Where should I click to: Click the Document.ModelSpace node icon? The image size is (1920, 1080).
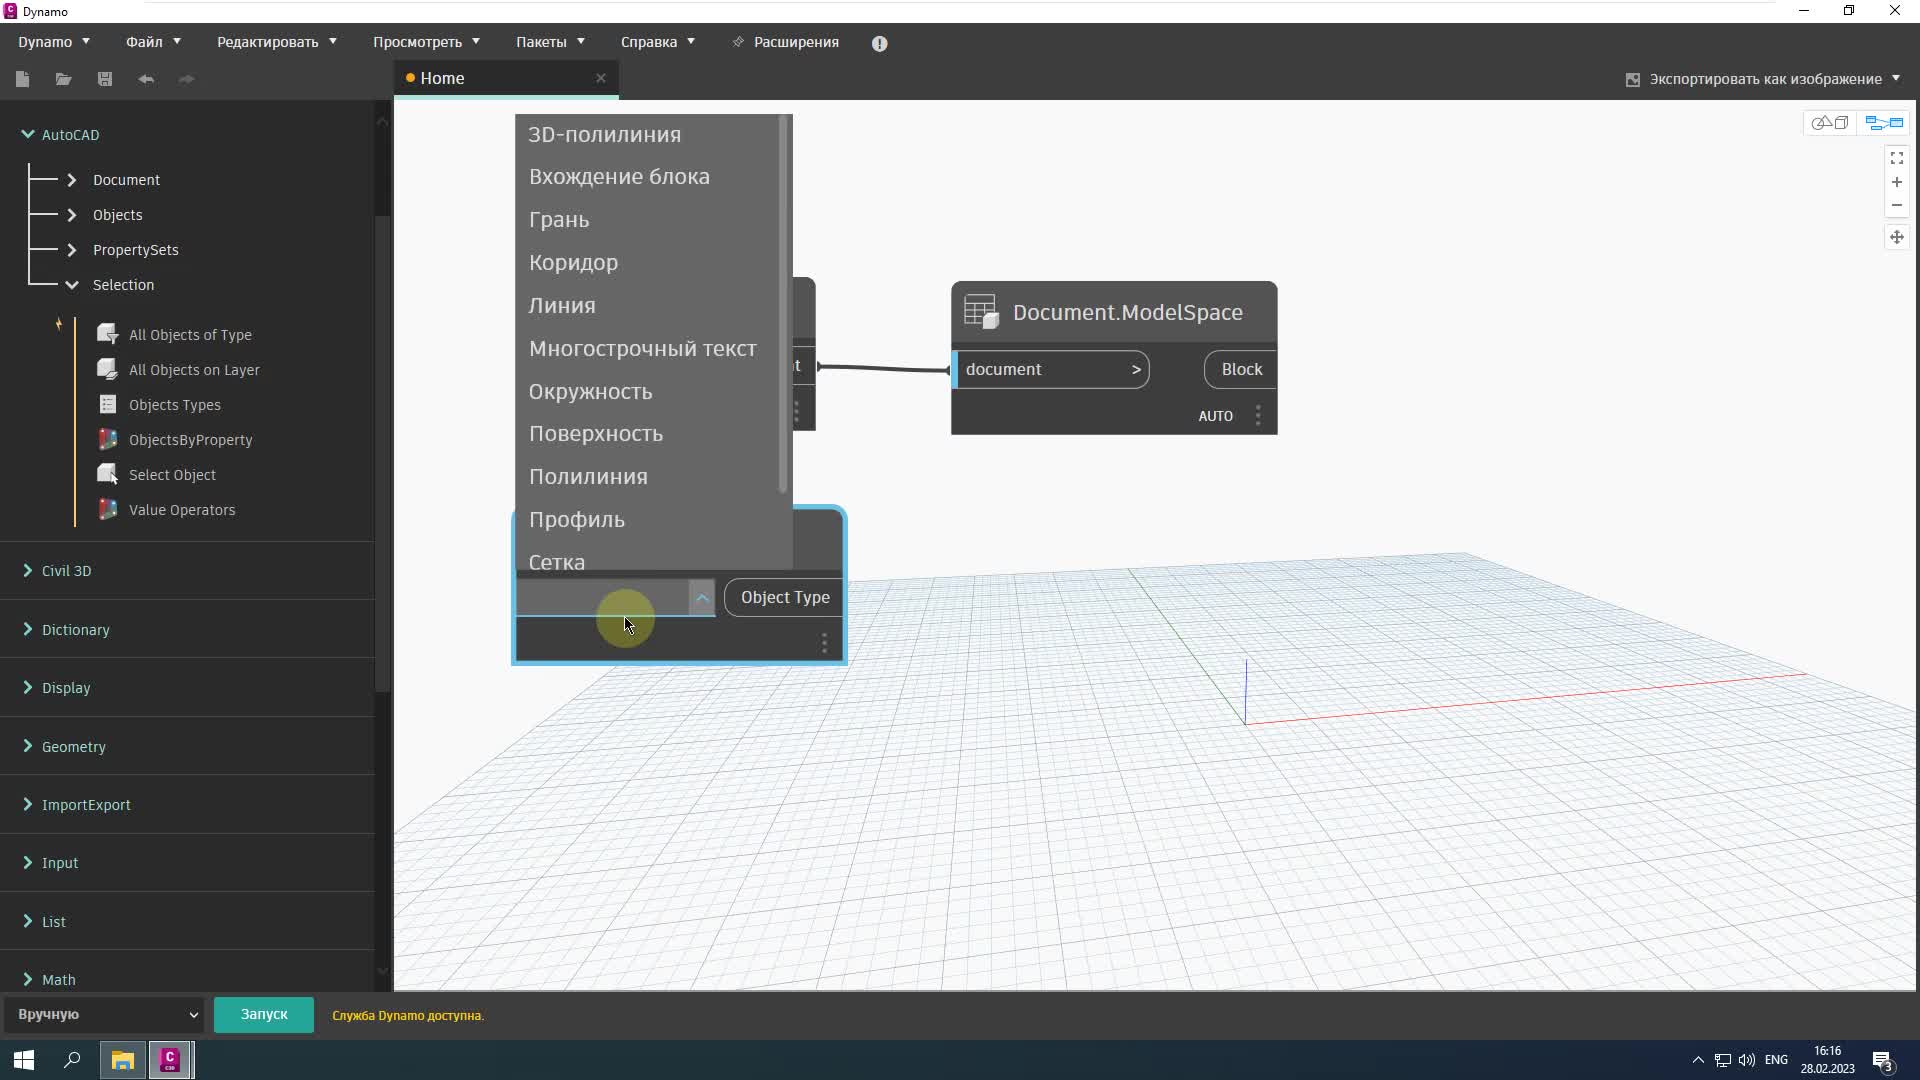tap(981, 312)
